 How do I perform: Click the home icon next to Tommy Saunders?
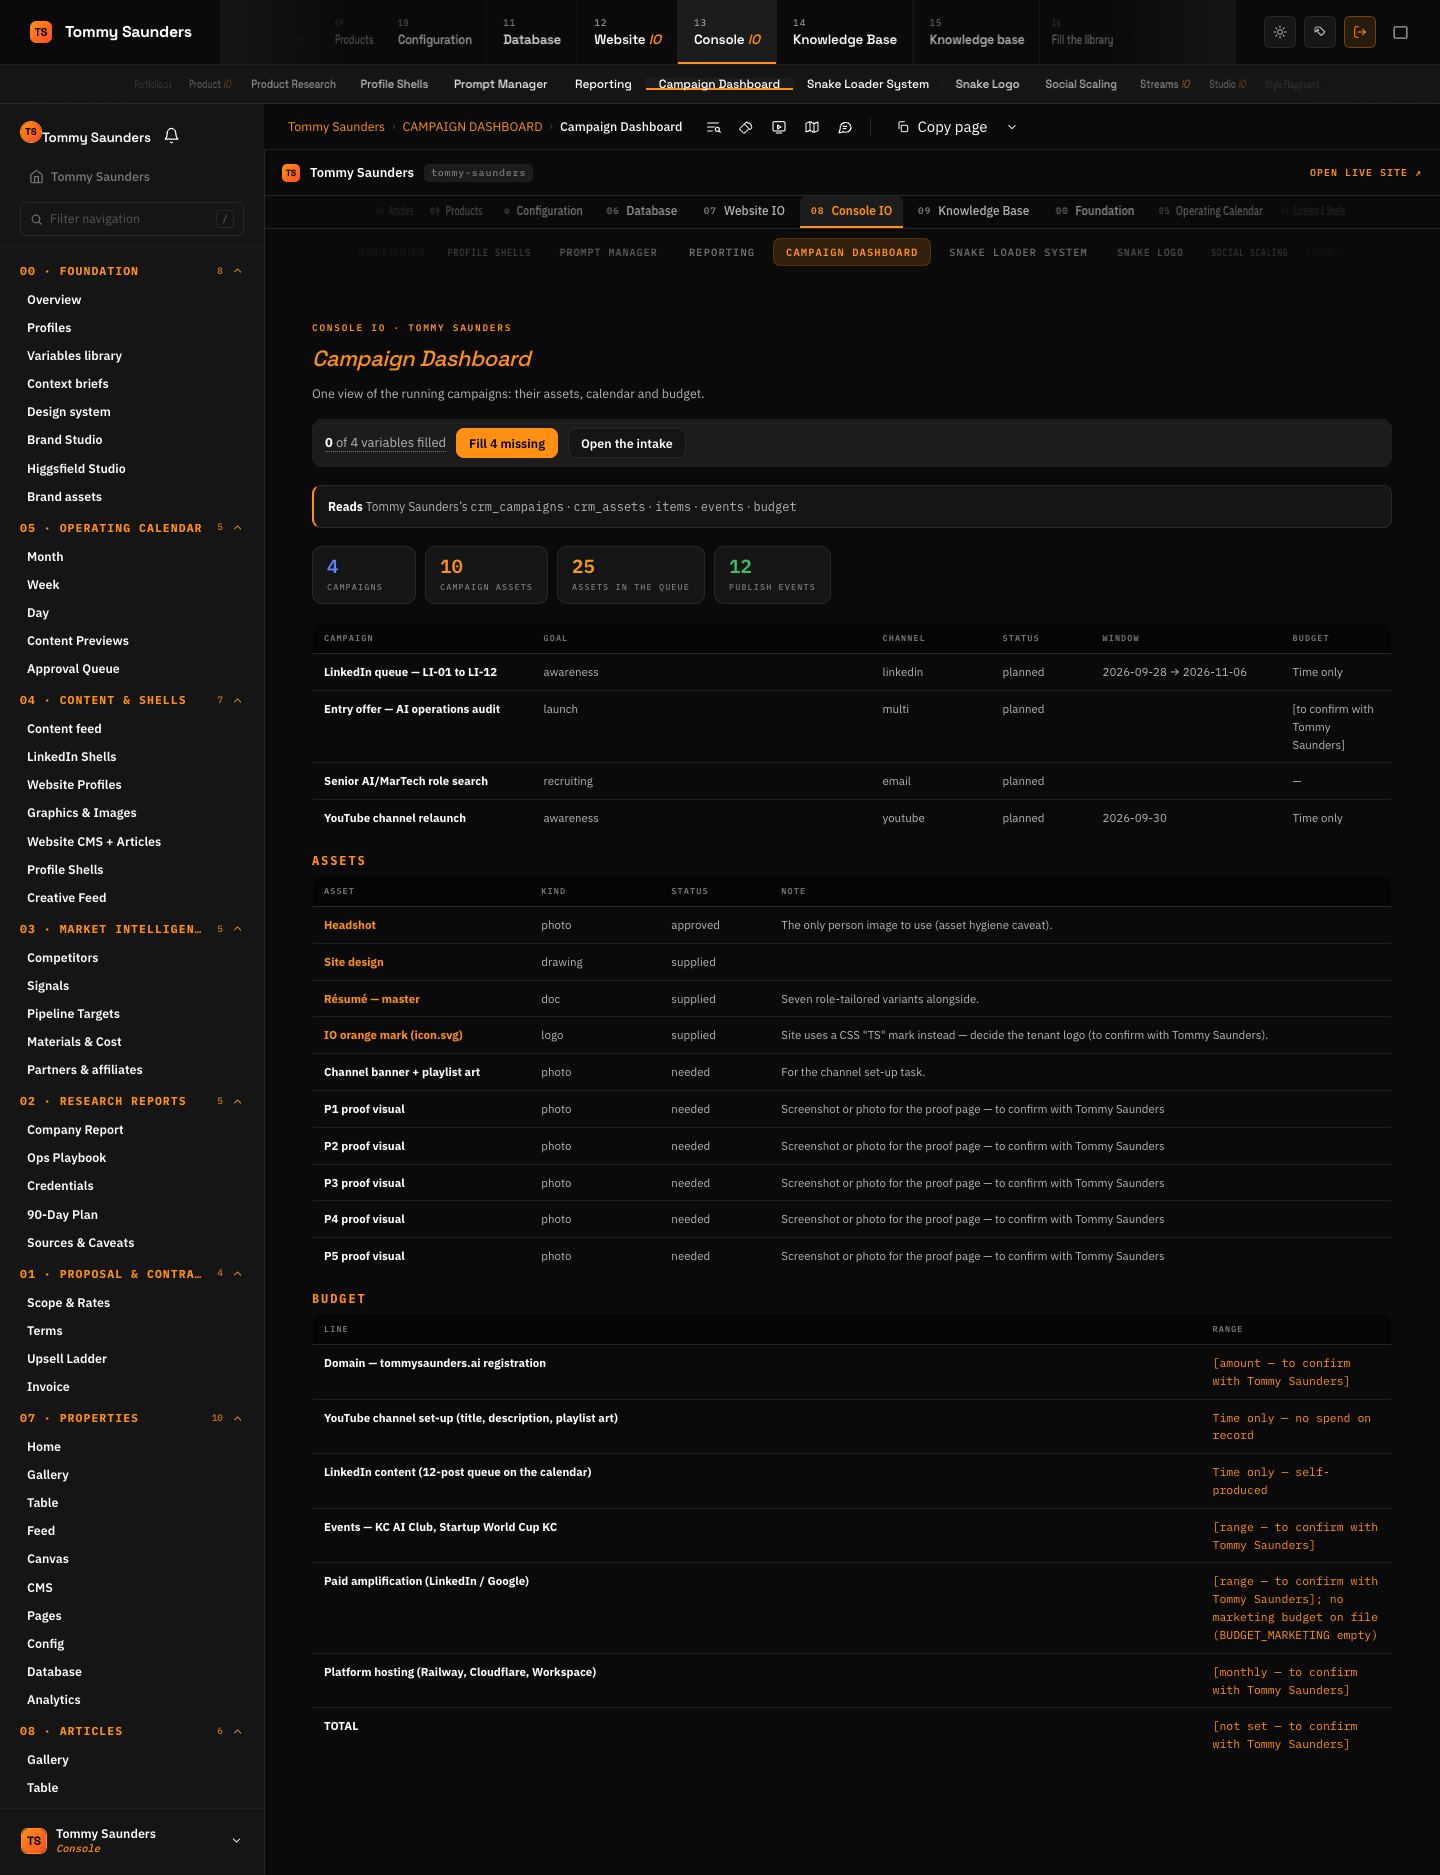[36, 177]
